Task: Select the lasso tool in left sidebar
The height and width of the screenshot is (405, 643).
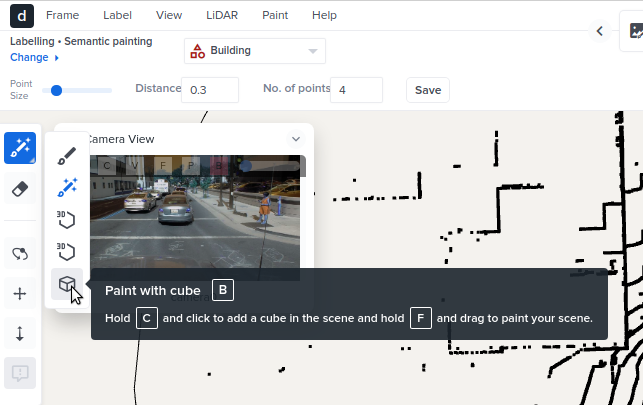Action: pos(20,254)
